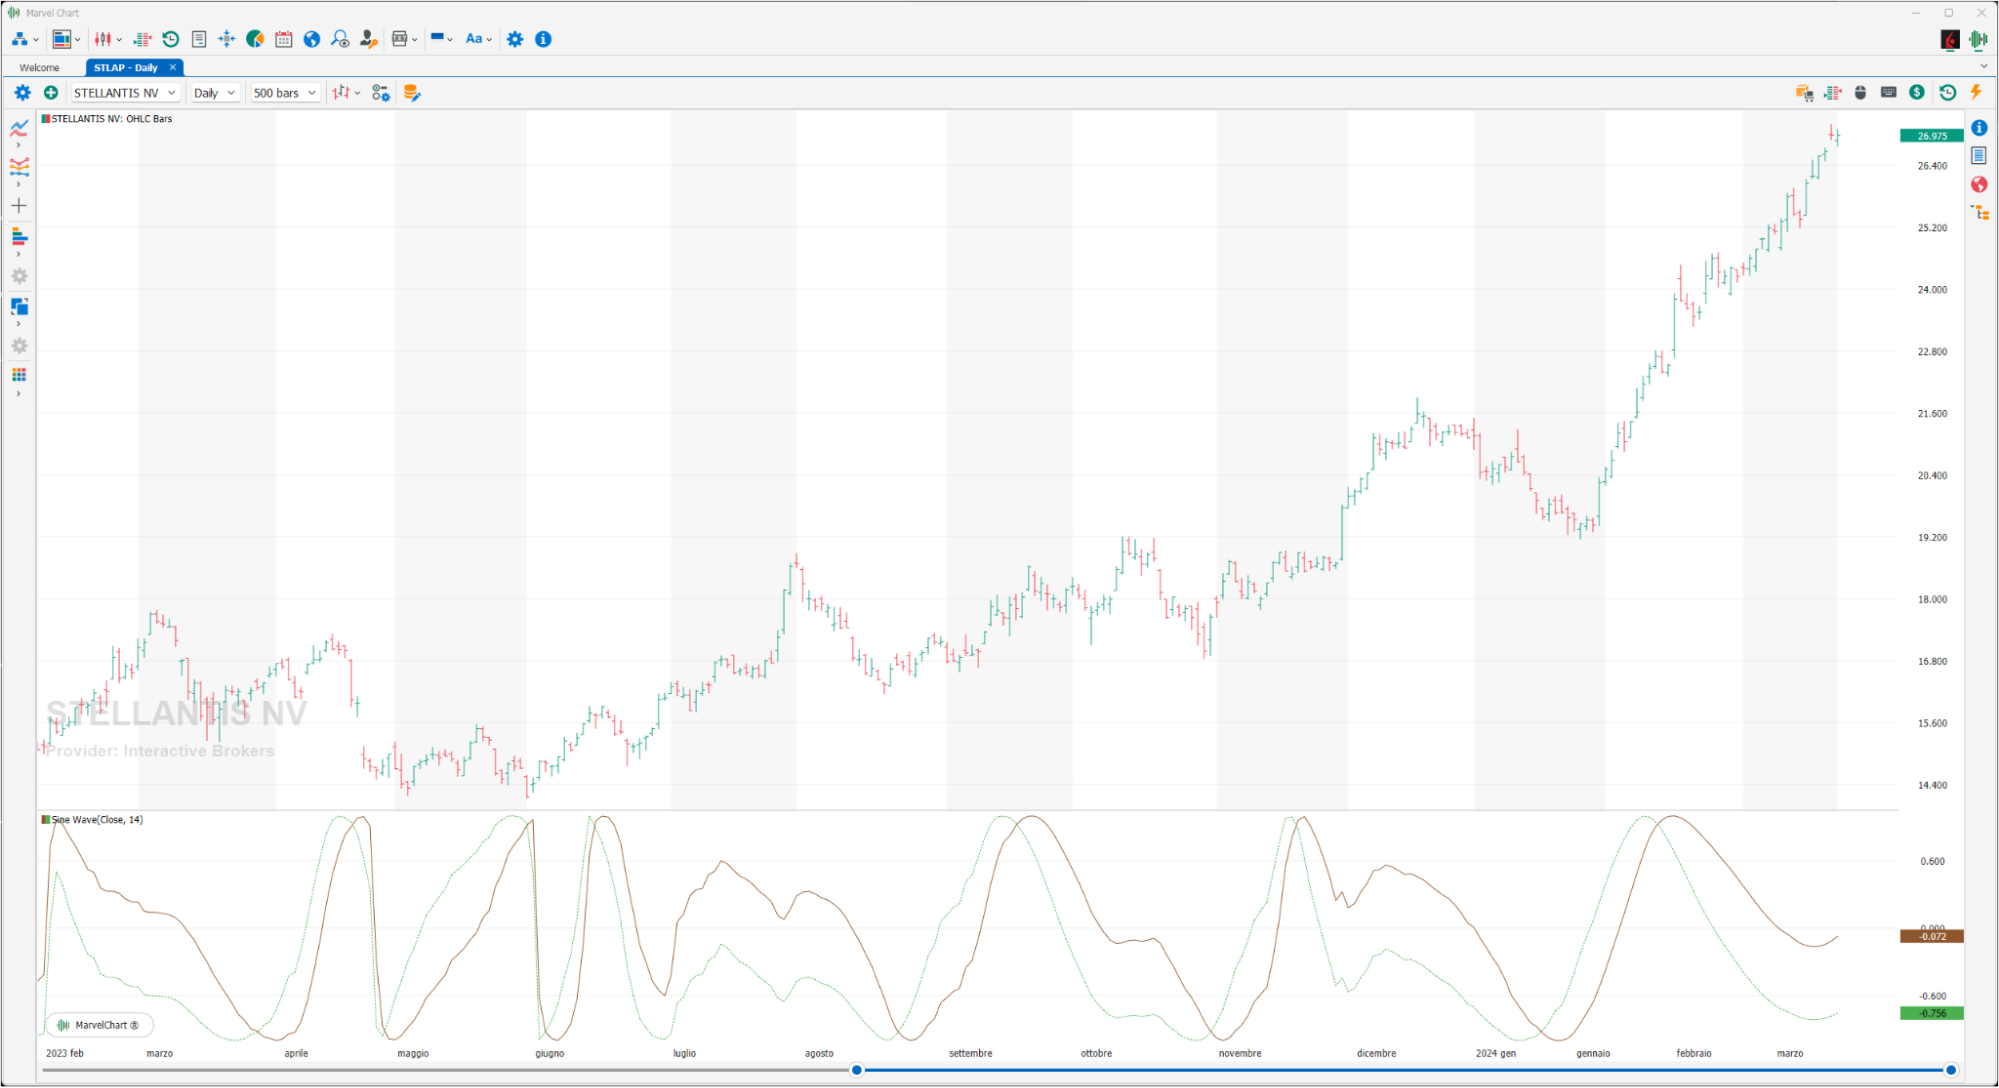Screen dimensions: 1999x1088
Task: Open the STELLANTIS NV symbol dropdown
Action: pos(125,93)
